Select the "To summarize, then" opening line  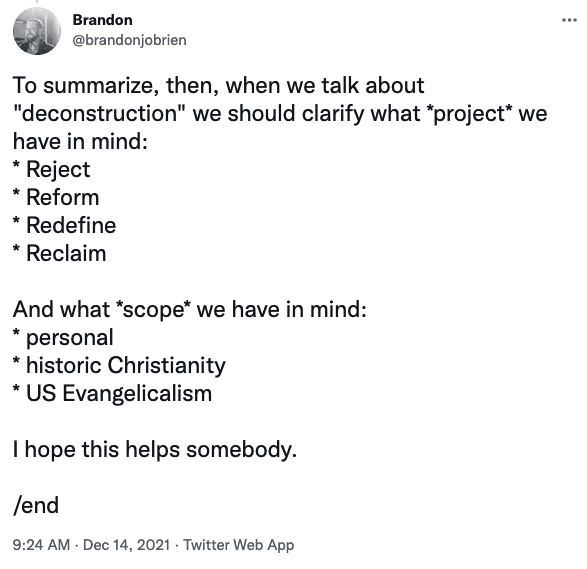218,85
